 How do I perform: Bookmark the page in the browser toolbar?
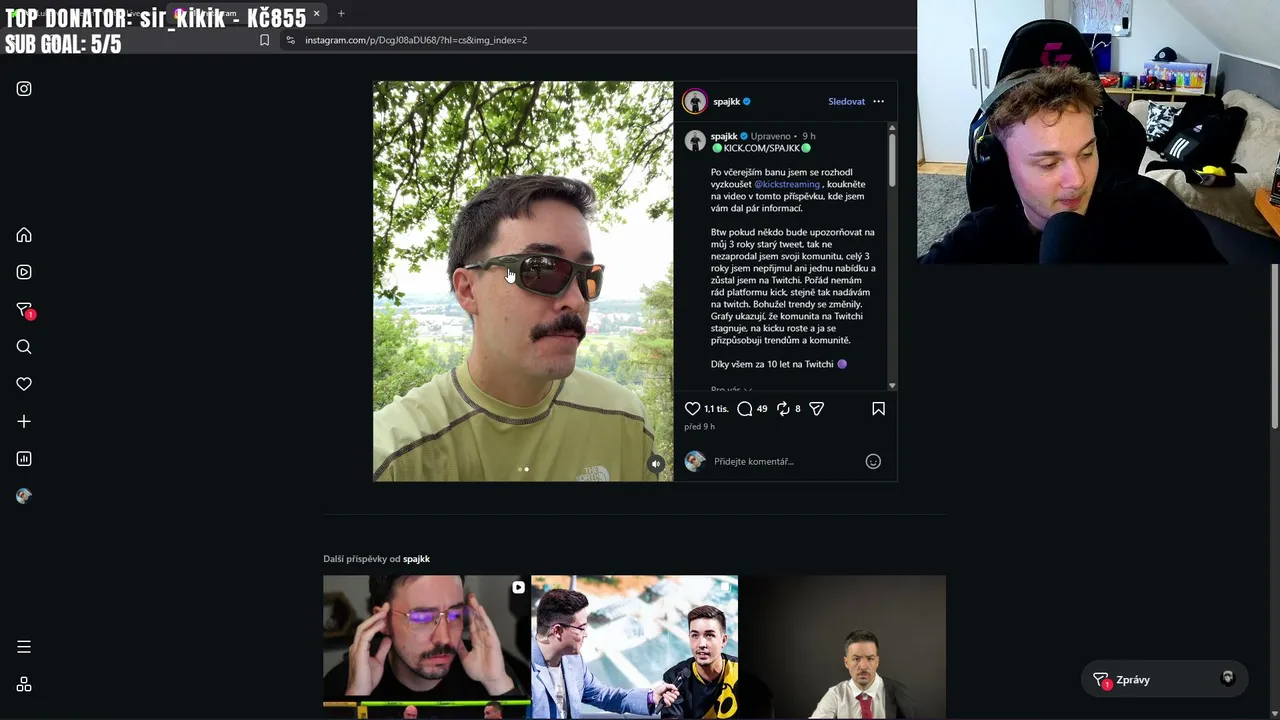pos(264,40)
